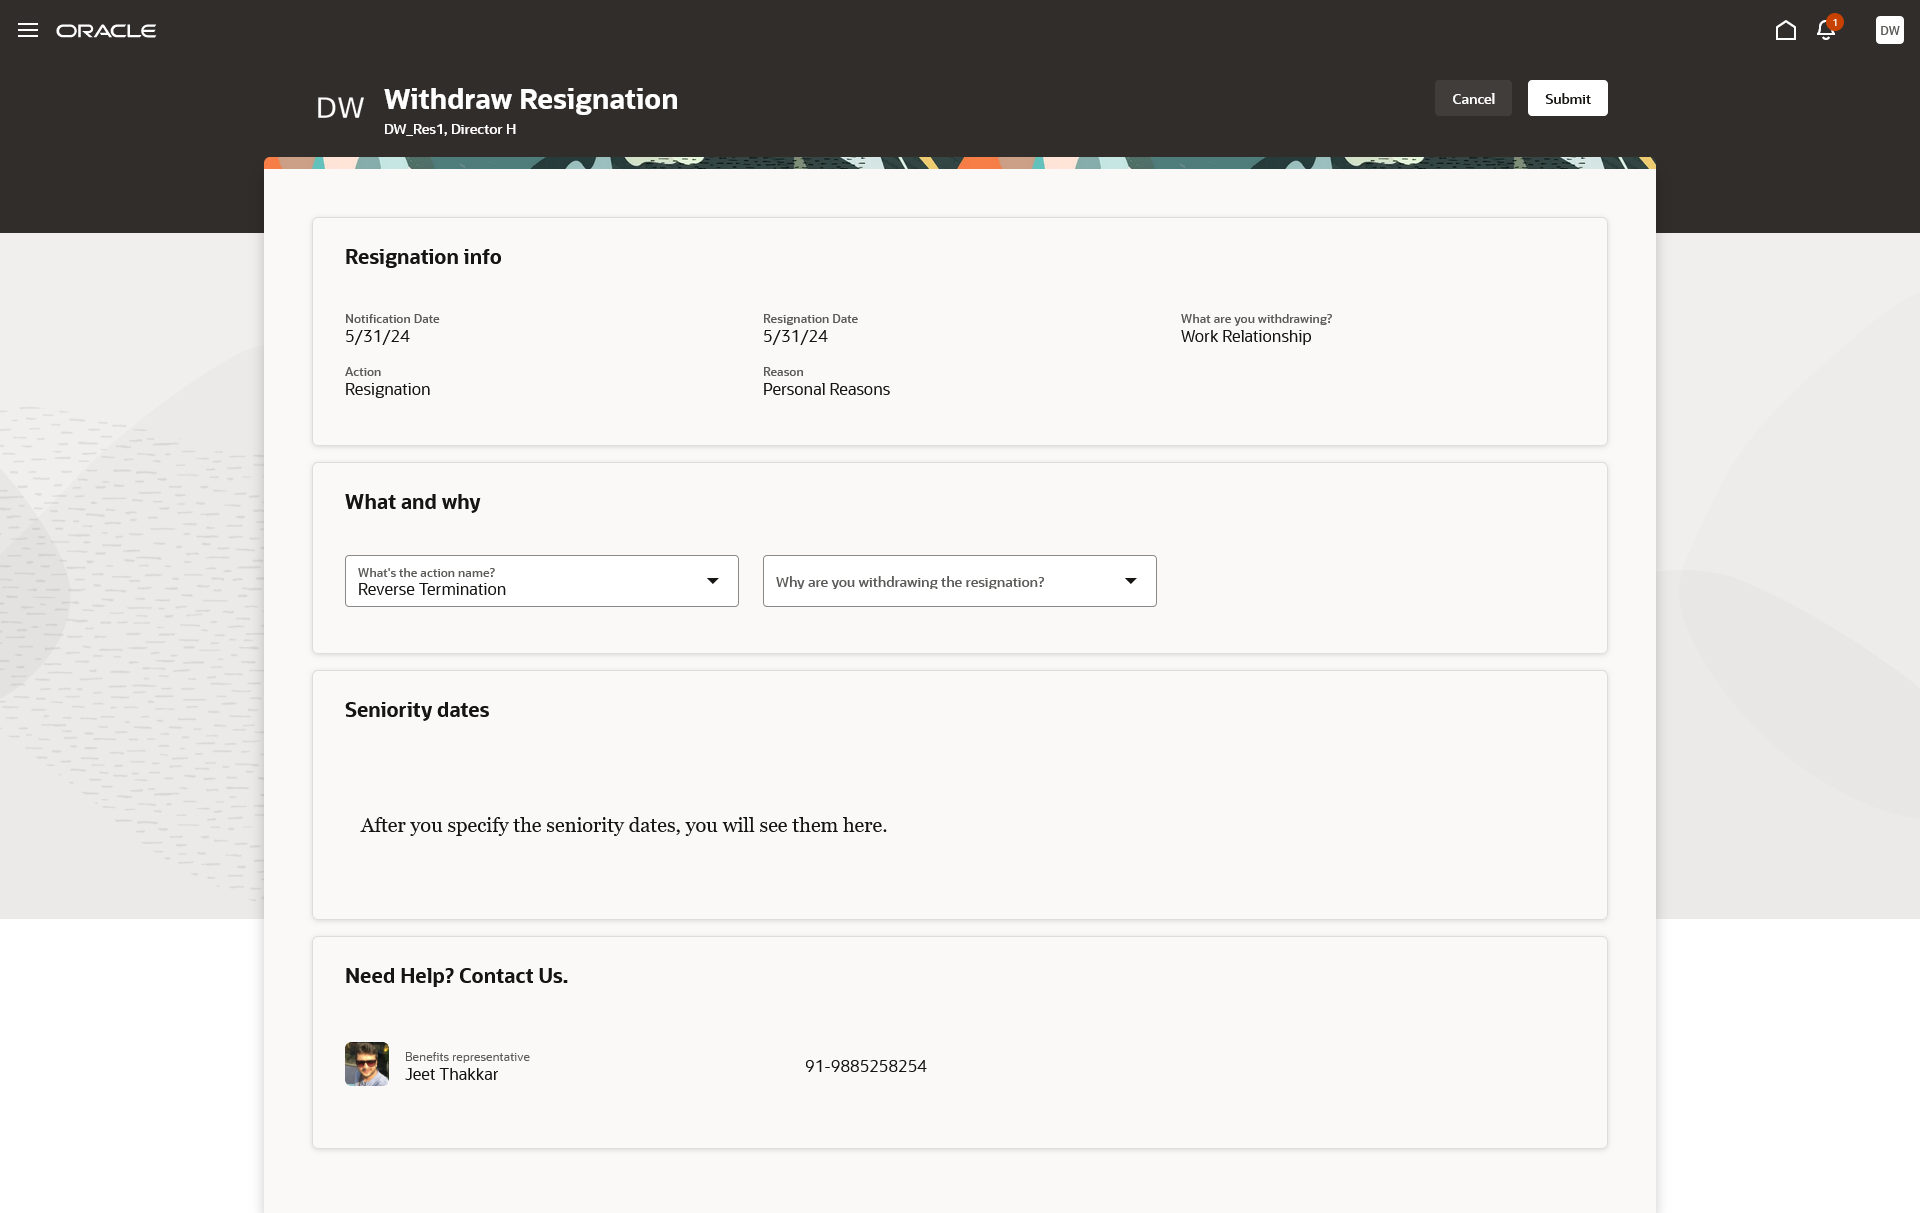Submit the Withdraw Resignation form
The width and height of the screenshot is (1920, 1213).
(1567, 98)
